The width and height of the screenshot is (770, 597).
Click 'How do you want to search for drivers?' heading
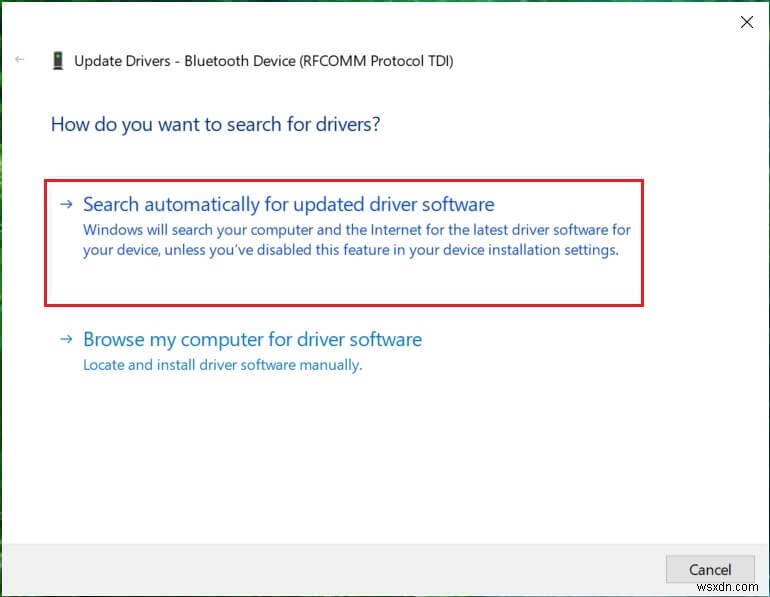click(216, 125)
